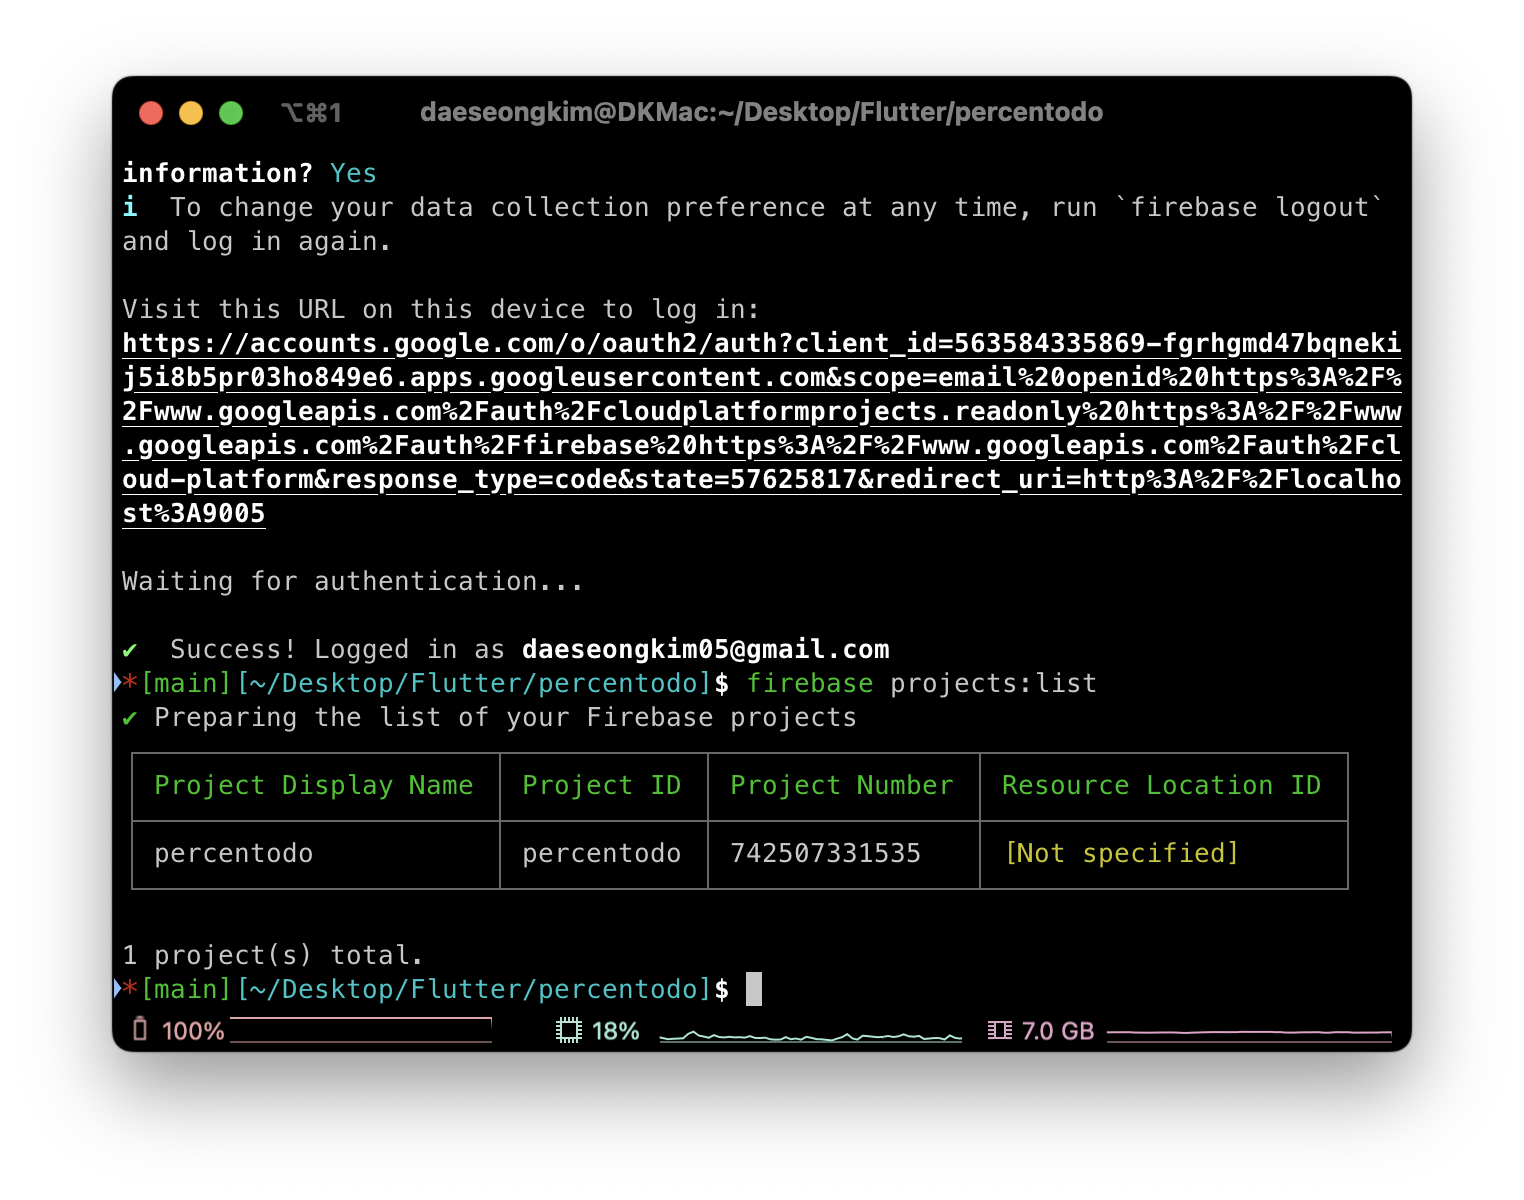Click the 'Visit this URL on this device' line
1524x1200 pixels.
(x=441, y=309)
